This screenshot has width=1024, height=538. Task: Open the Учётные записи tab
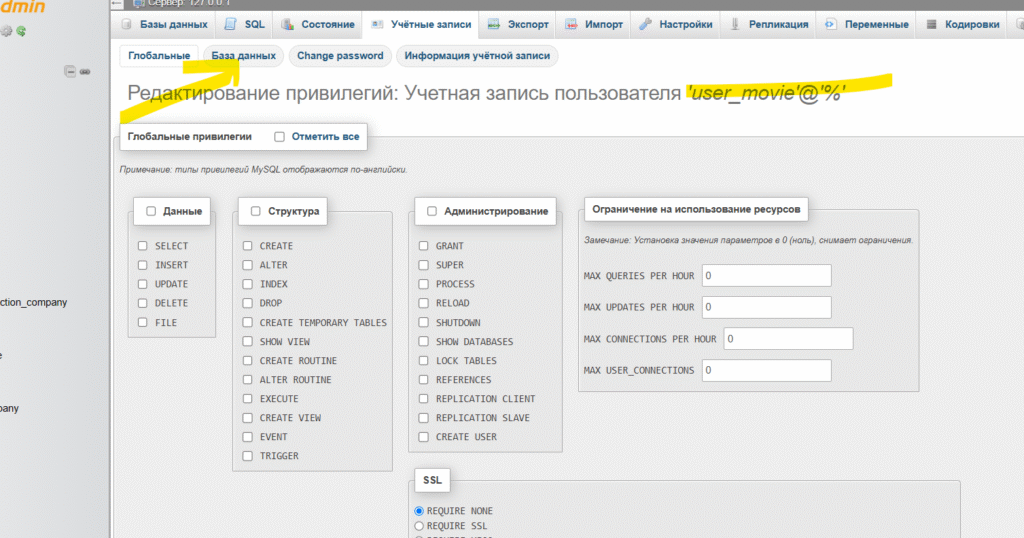[x=421, y=24]
